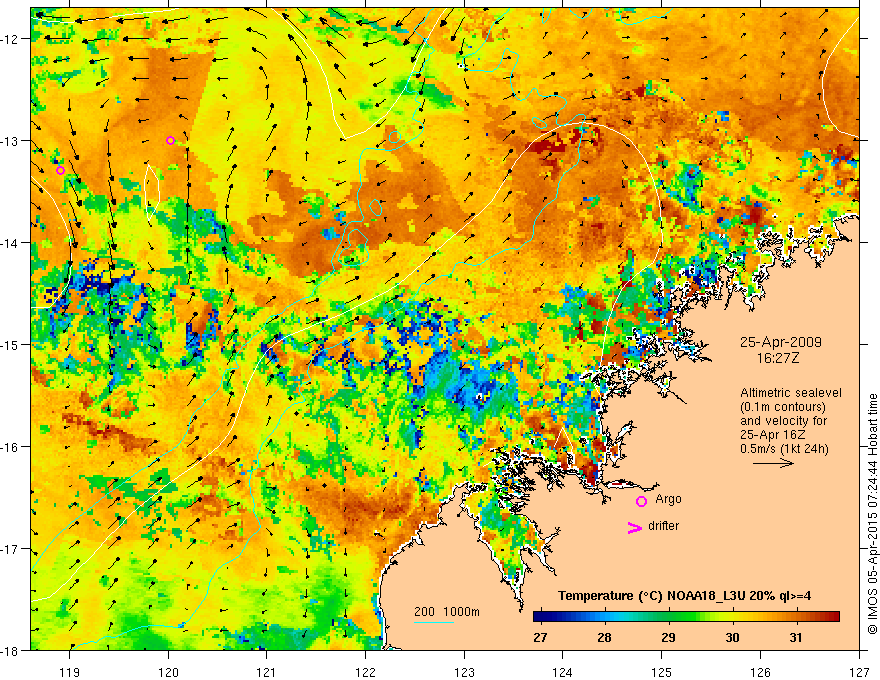Click the '28' color bar tick label
This screenshot has height=680, width=880.
(x=604, y=637)
